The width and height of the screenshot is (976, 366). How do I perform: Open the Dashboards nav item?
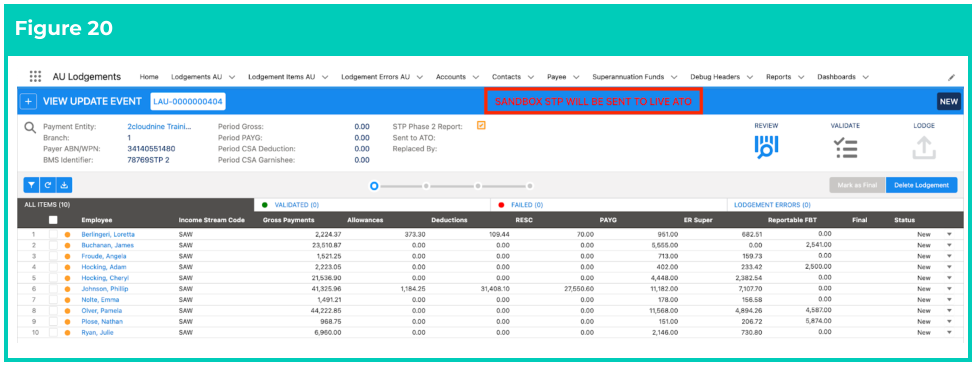(836, 77)
